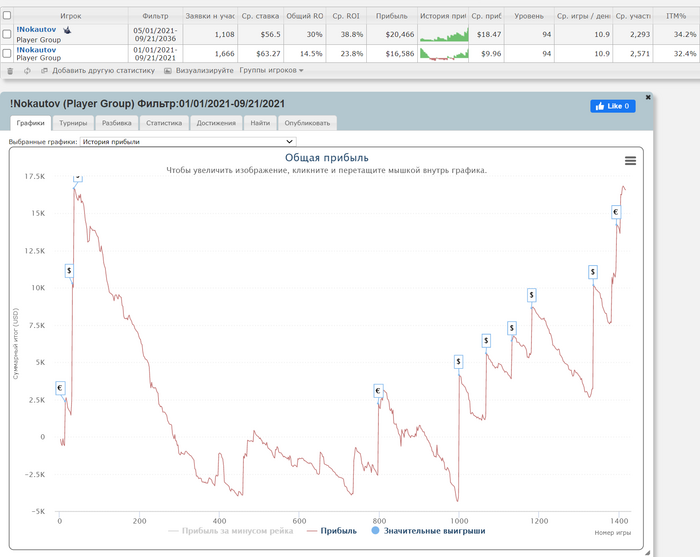Click the $9.96 average profit cell
This screenshot has height=557, width=700.
point(487,54)
